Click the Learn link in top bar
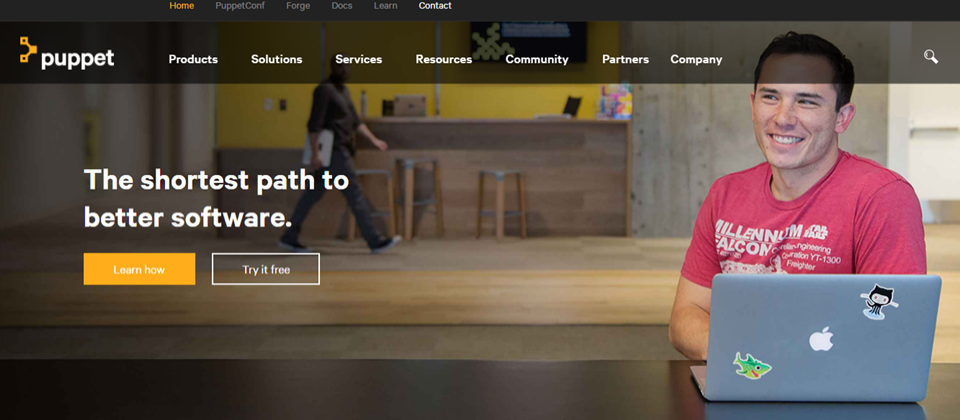960x420 pixels. [x=386, y=6]
